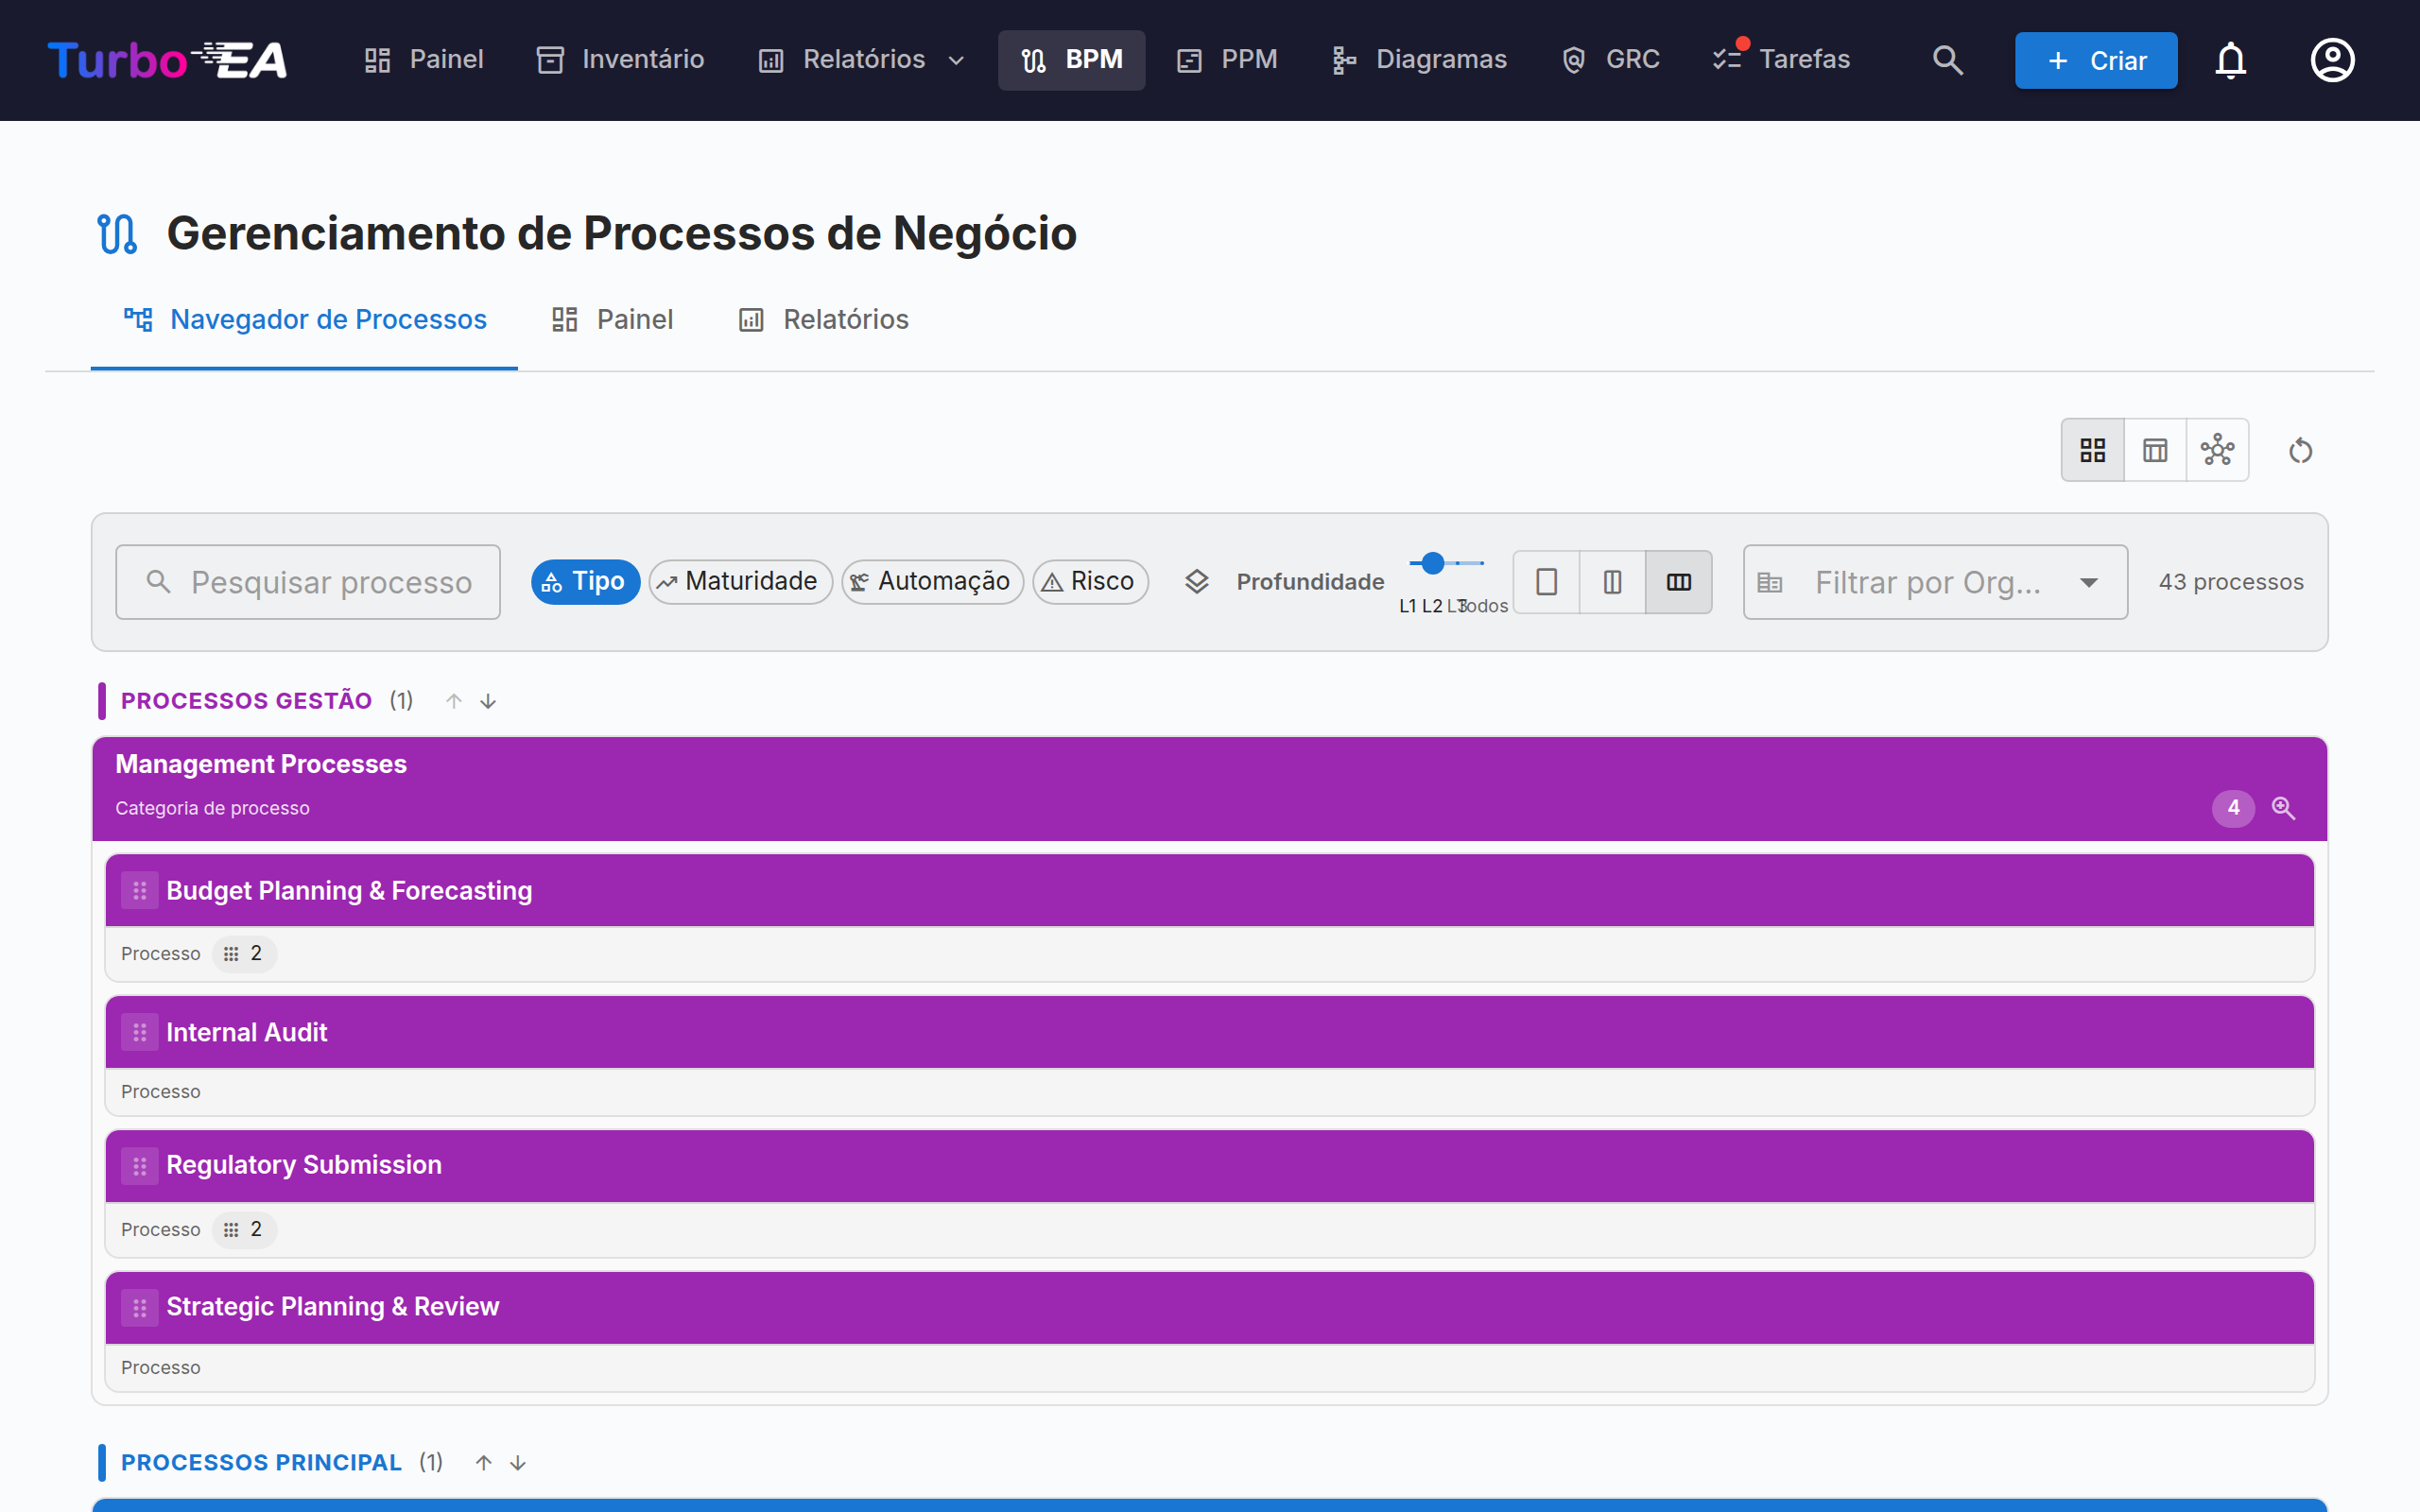Click the TurboEA logo
The height and width of the screenshot is (1512, 2420).
[167, 60]
